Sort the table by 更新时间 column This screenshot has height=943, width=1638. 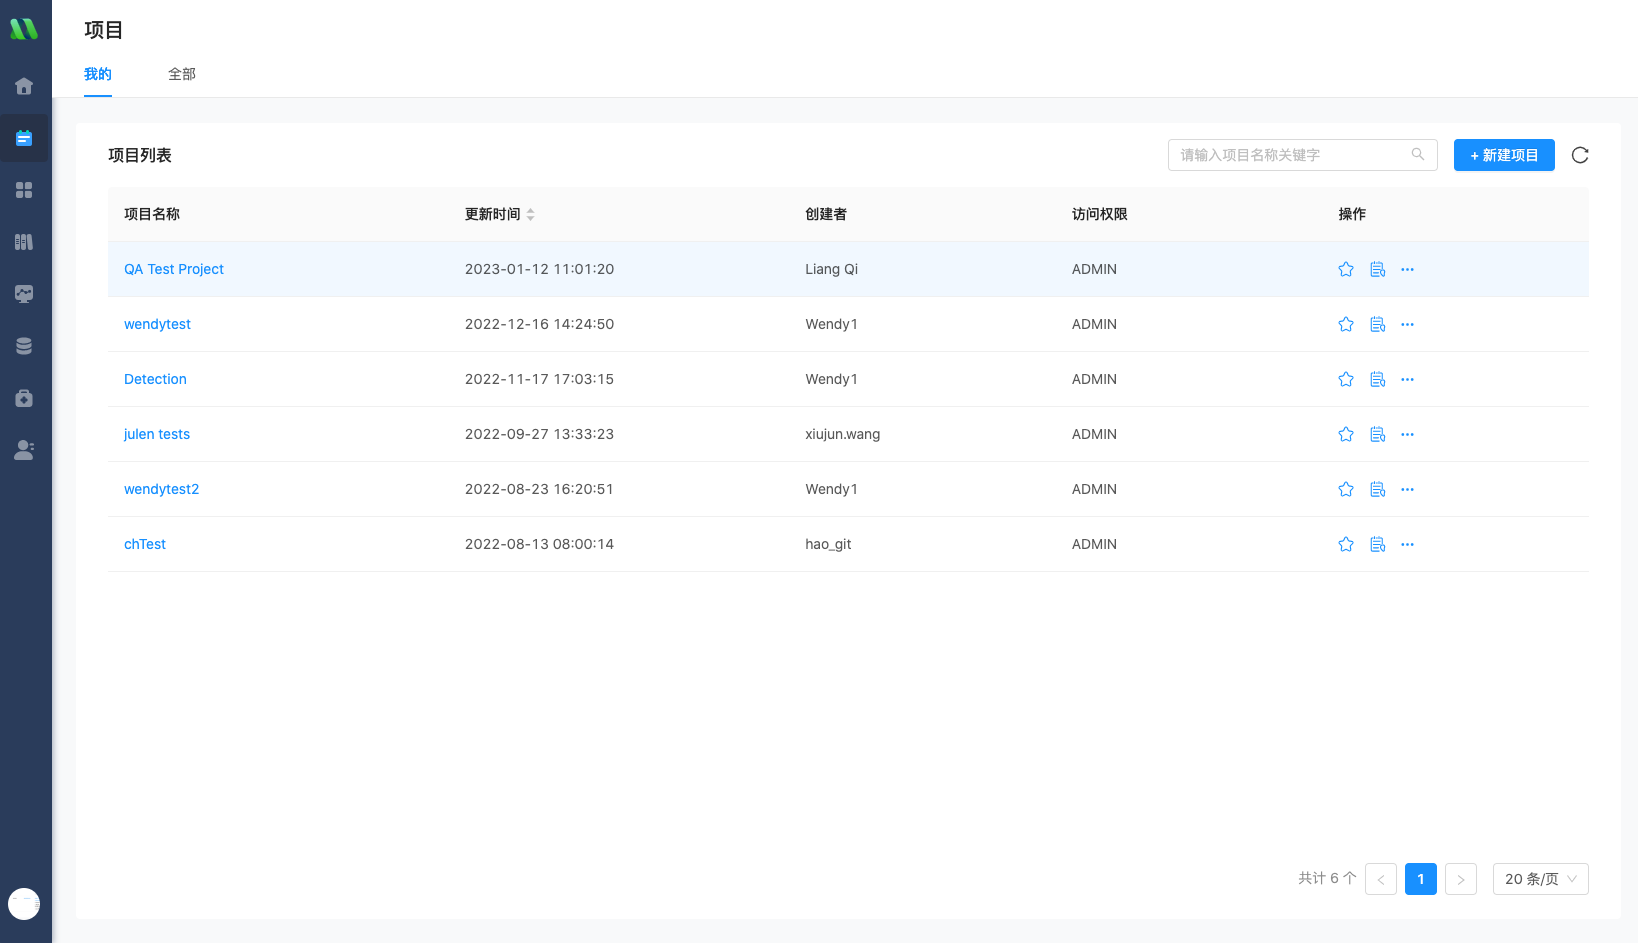[x=530, y=214]
